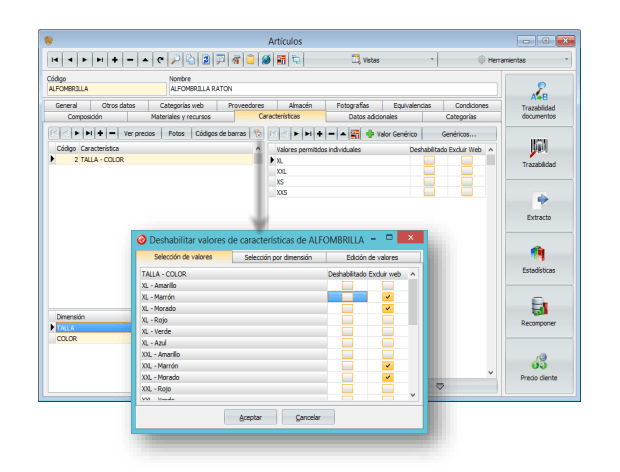Expand the Herramientas dropdown
The height and width of the screenshot is (472, 620).
pos(521,60)
